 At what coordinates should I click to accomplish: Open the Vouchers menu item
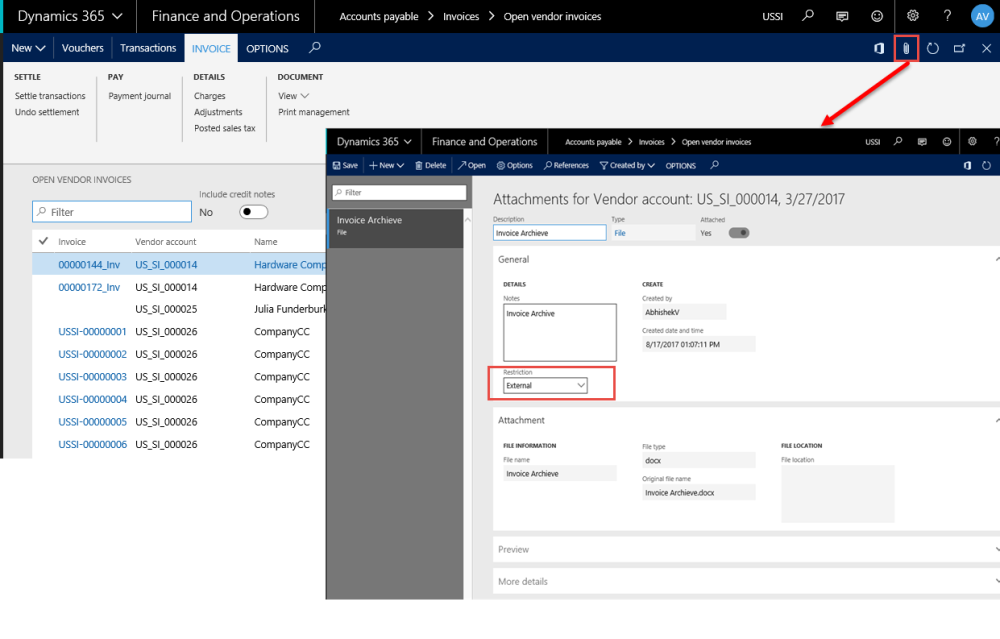click(83, 48)
